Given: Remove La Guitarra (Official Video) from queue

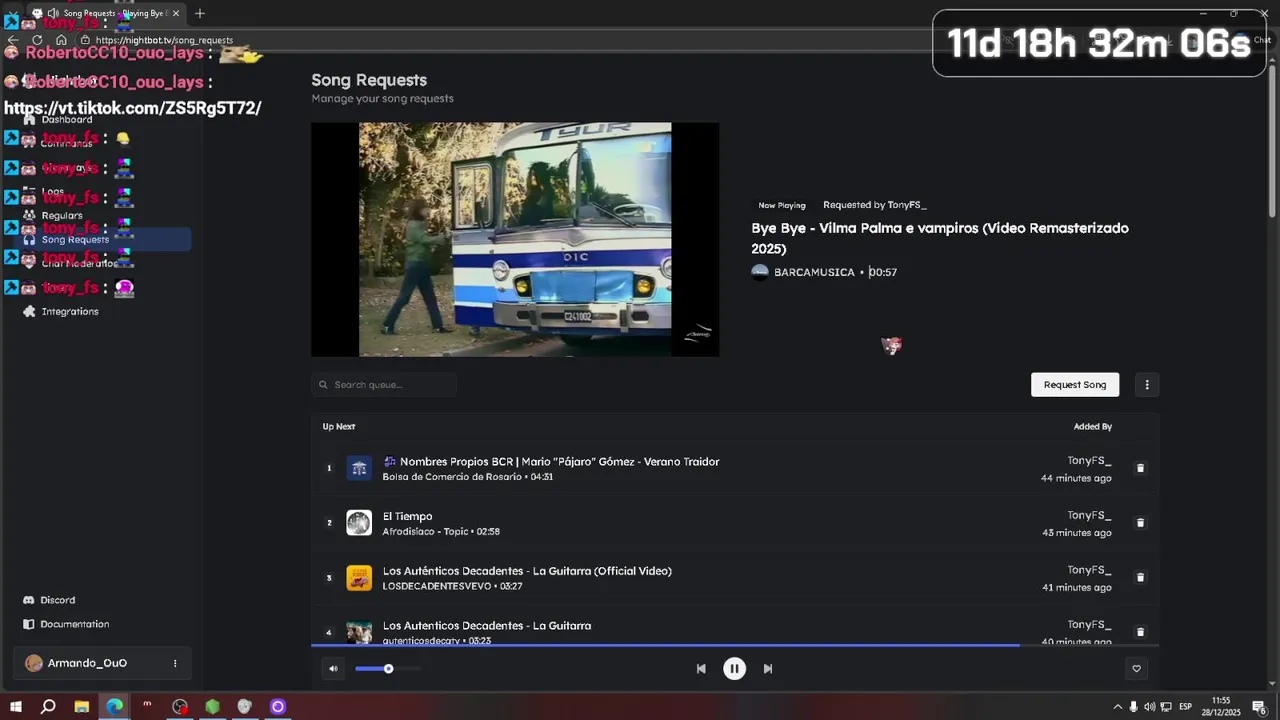Looking at the screenshot, I should point(1140,578).
